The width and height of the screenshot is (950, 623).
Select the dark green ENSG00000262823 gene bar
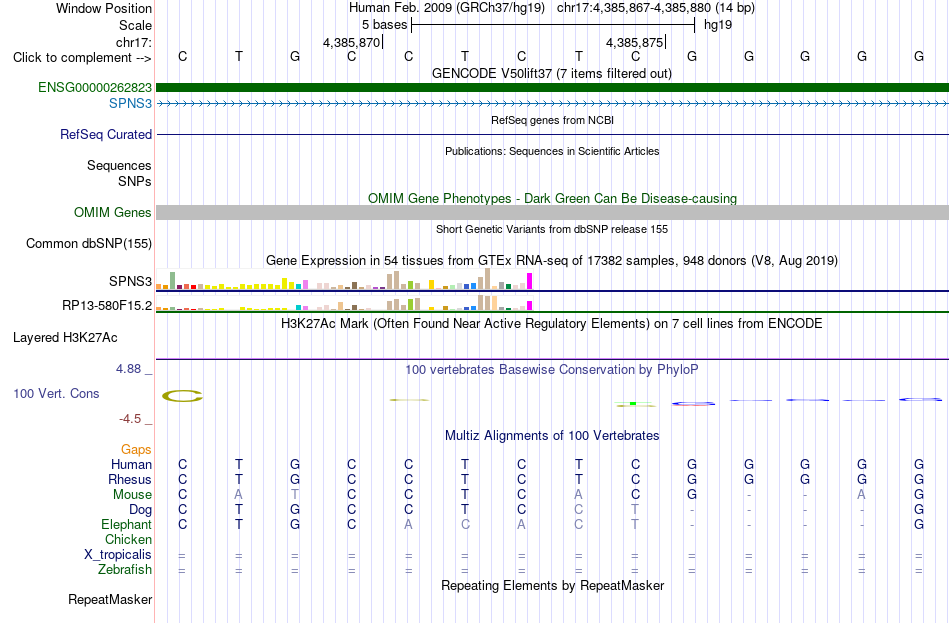(553, 87)
